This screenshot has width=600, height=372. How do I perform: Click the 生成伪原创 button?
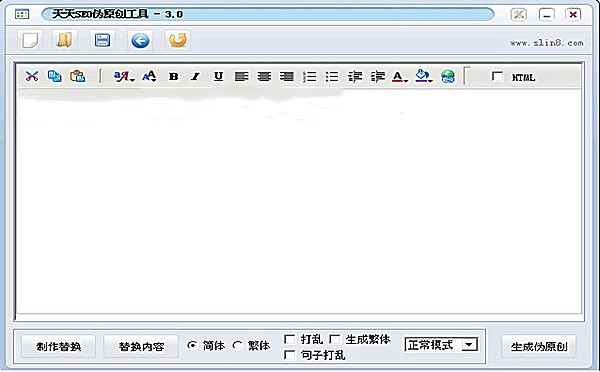538,346
